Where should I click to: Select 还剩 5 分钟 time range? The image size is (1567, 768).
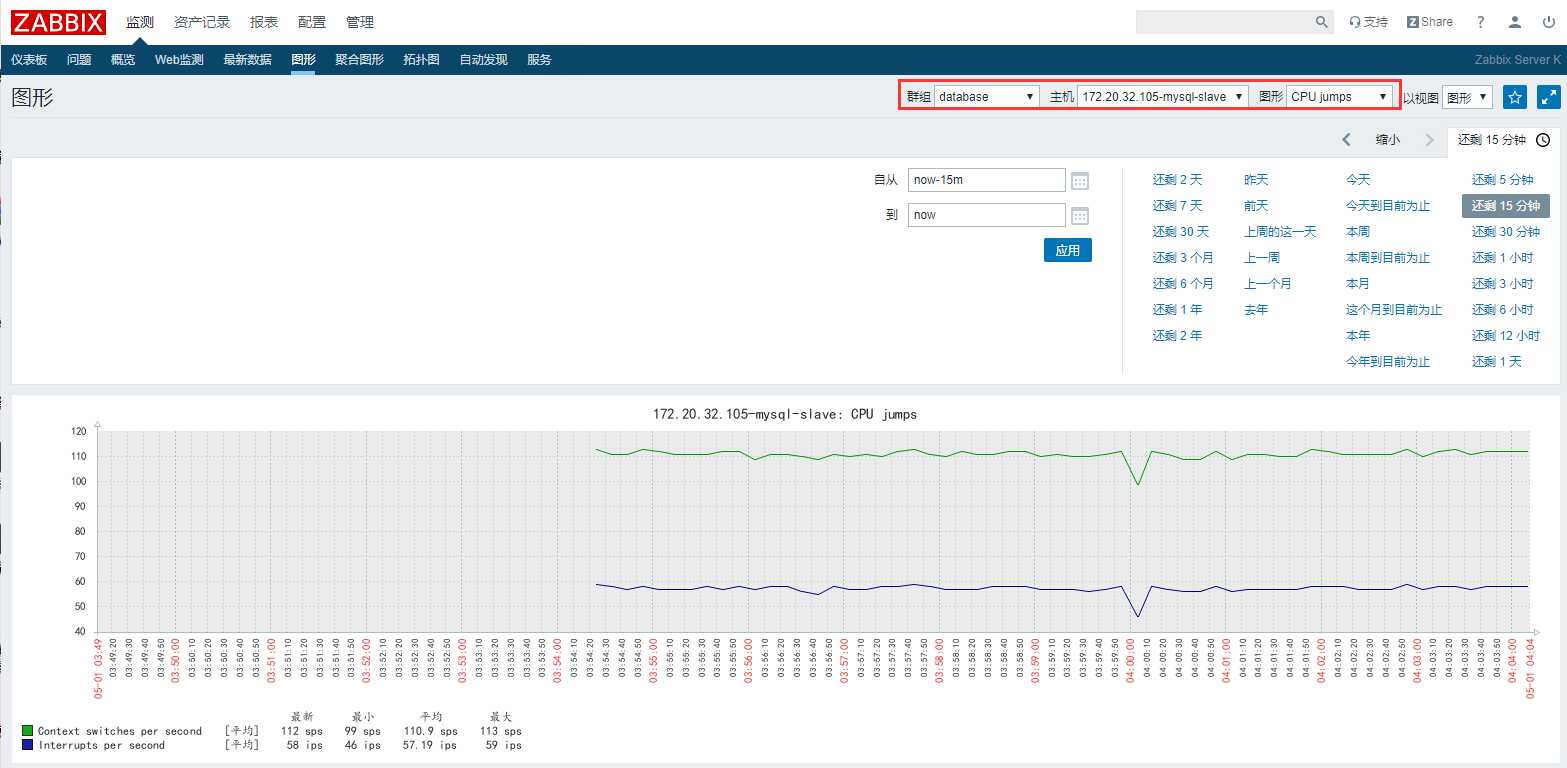tap(1502, 180)
